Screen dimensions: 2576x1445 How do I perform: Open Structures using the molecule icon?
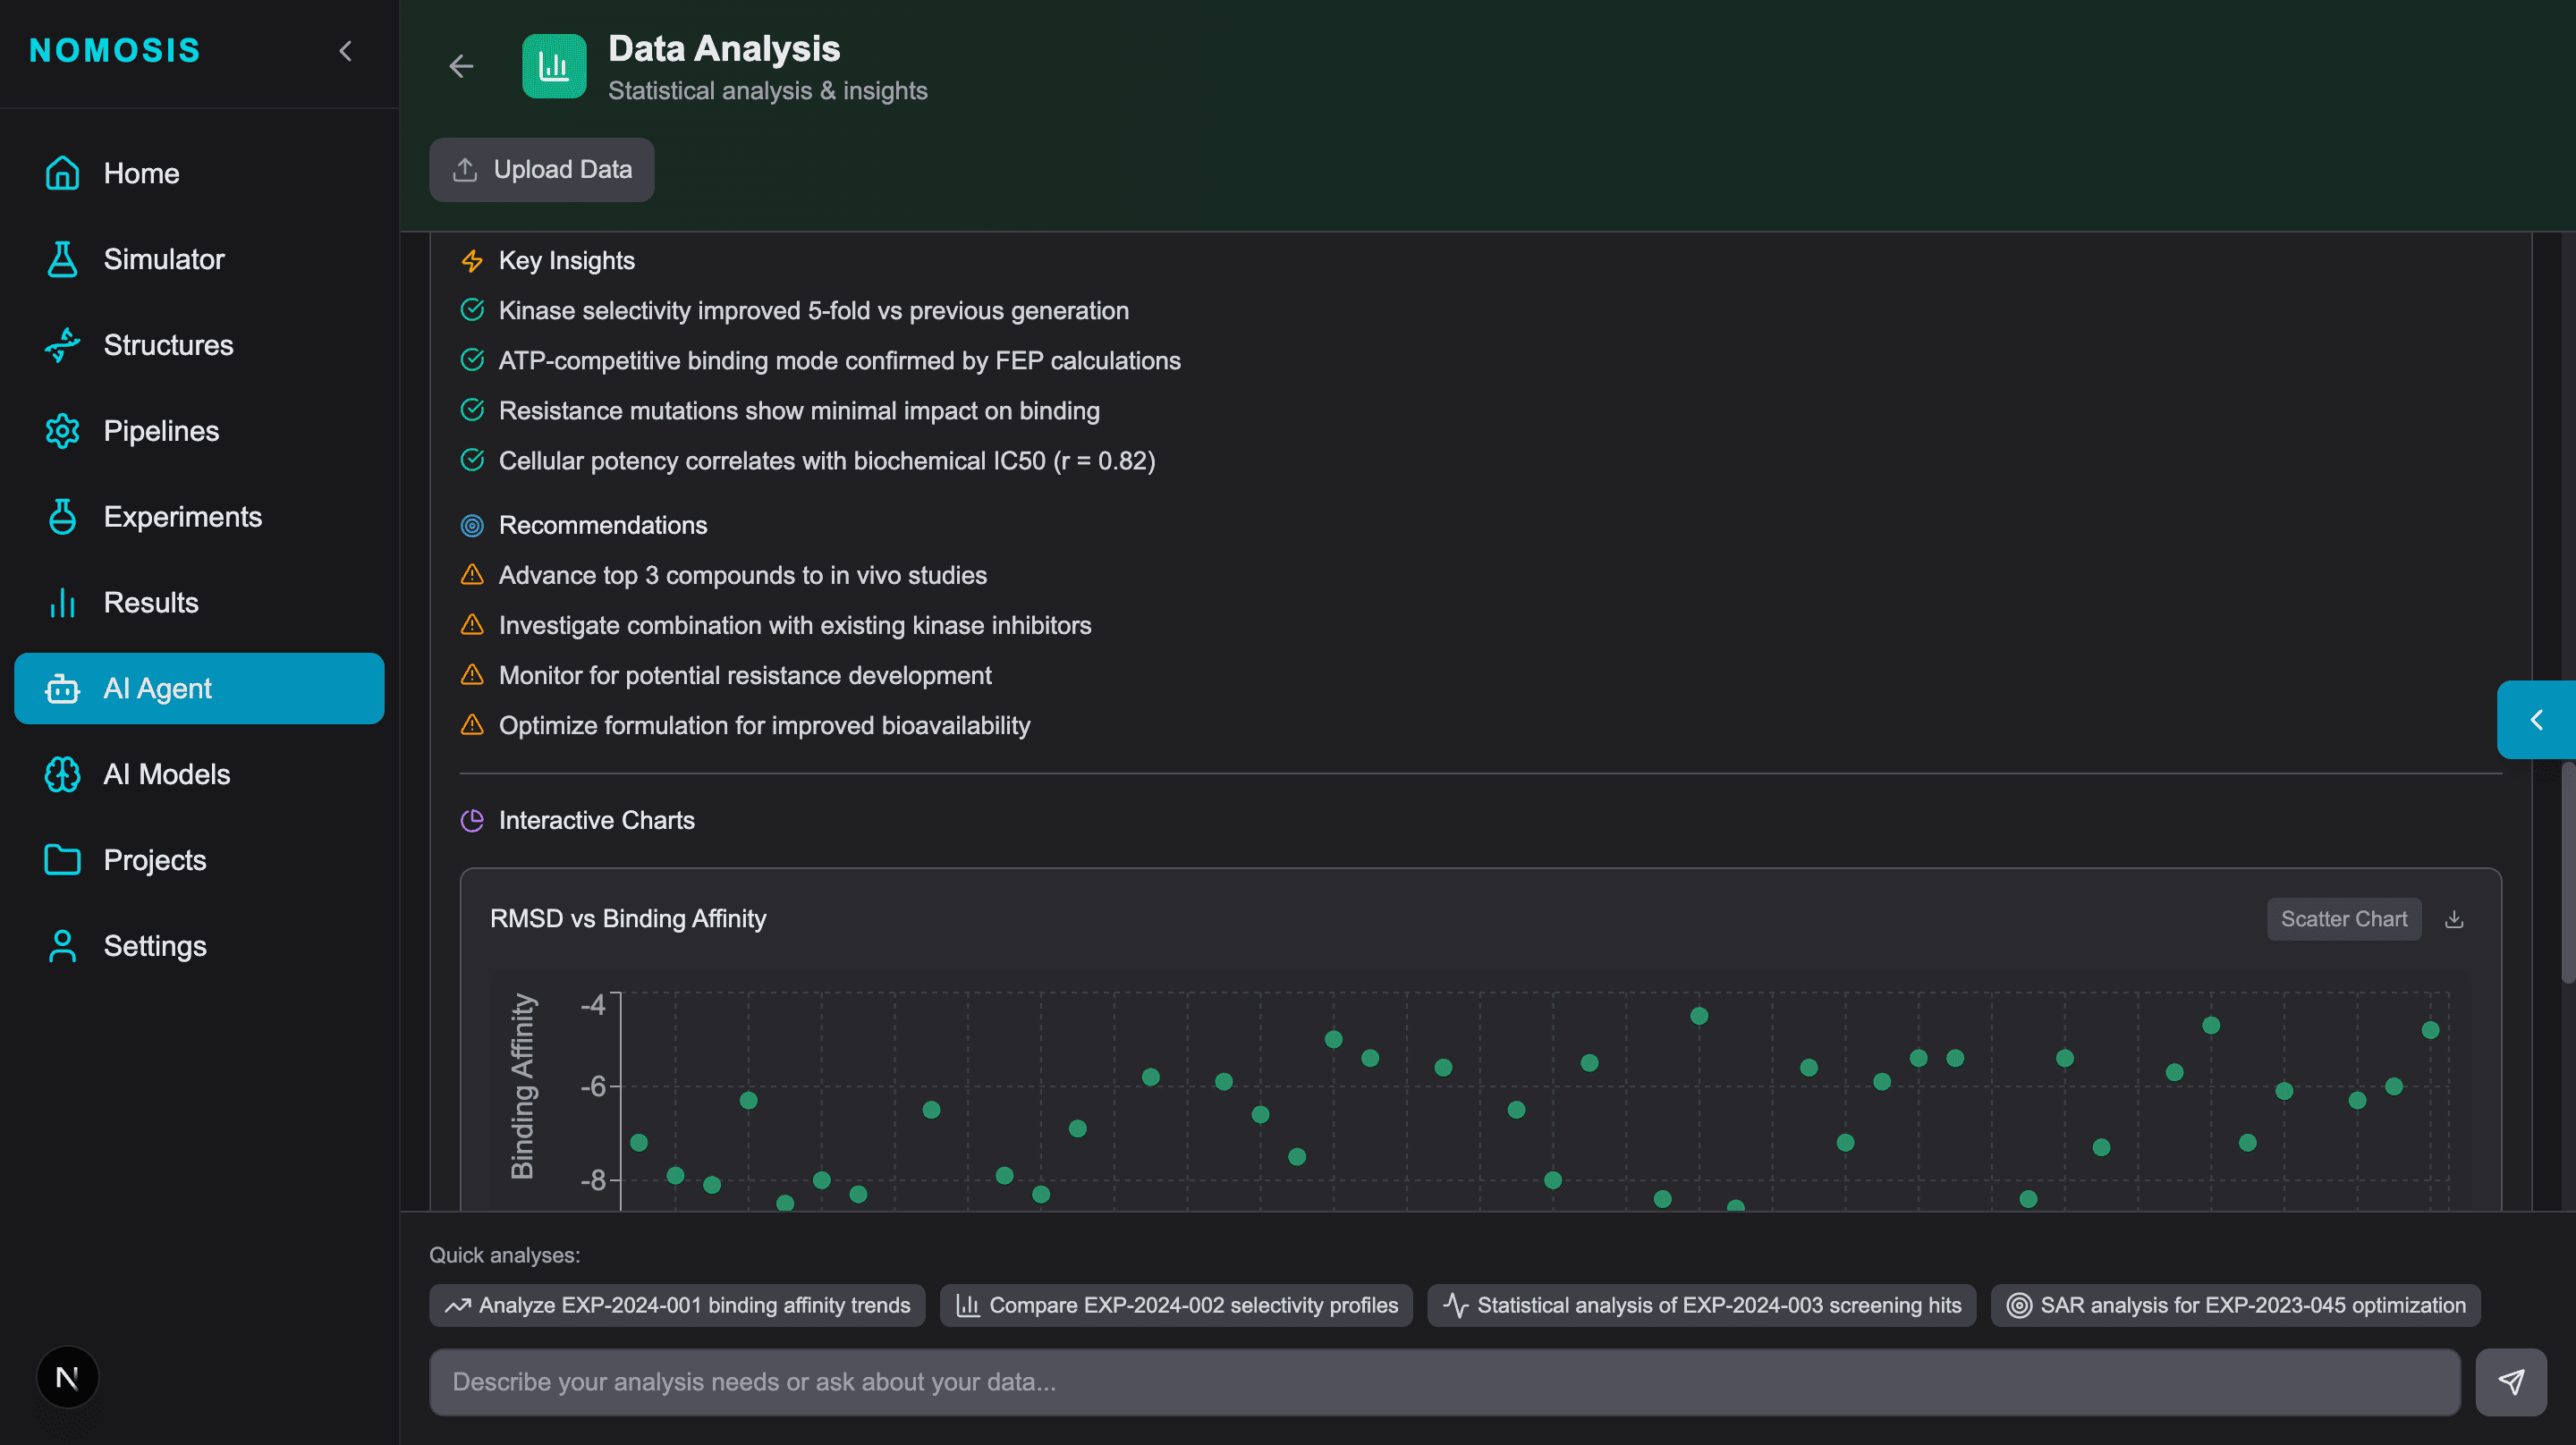click(62, 345)
